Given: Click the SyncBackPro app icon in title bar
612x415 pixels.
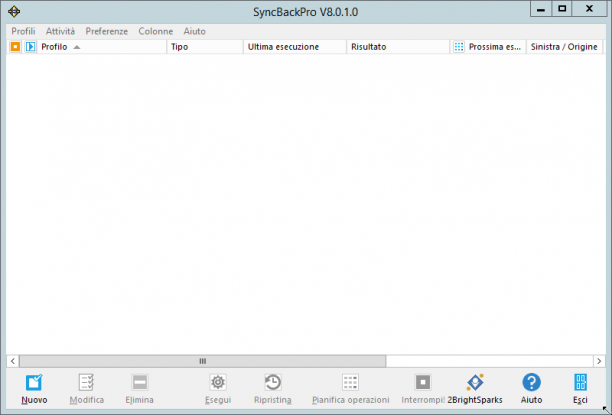Looking at the screenshot, I should point(14,11).
